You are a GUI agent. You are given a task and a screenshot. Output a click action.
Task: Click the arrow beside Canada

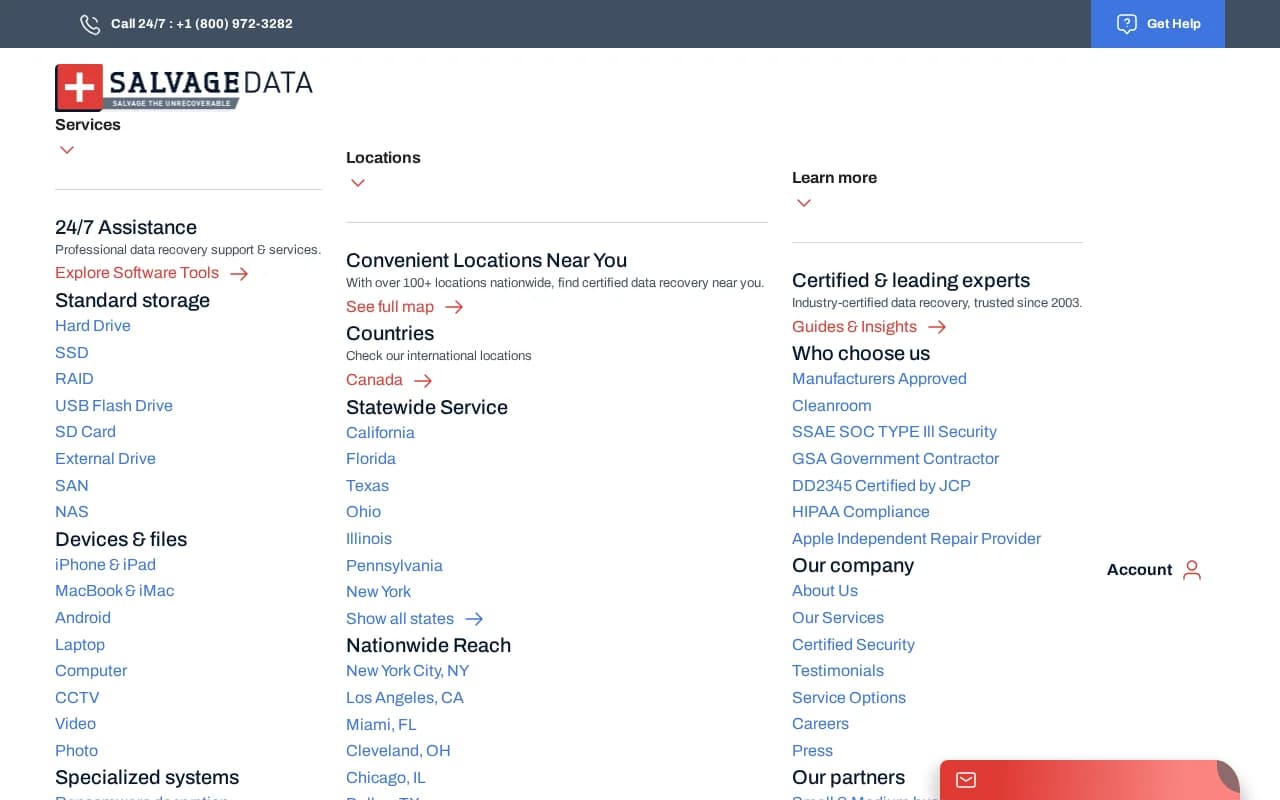pyautogui.click(x=421, y=380)
